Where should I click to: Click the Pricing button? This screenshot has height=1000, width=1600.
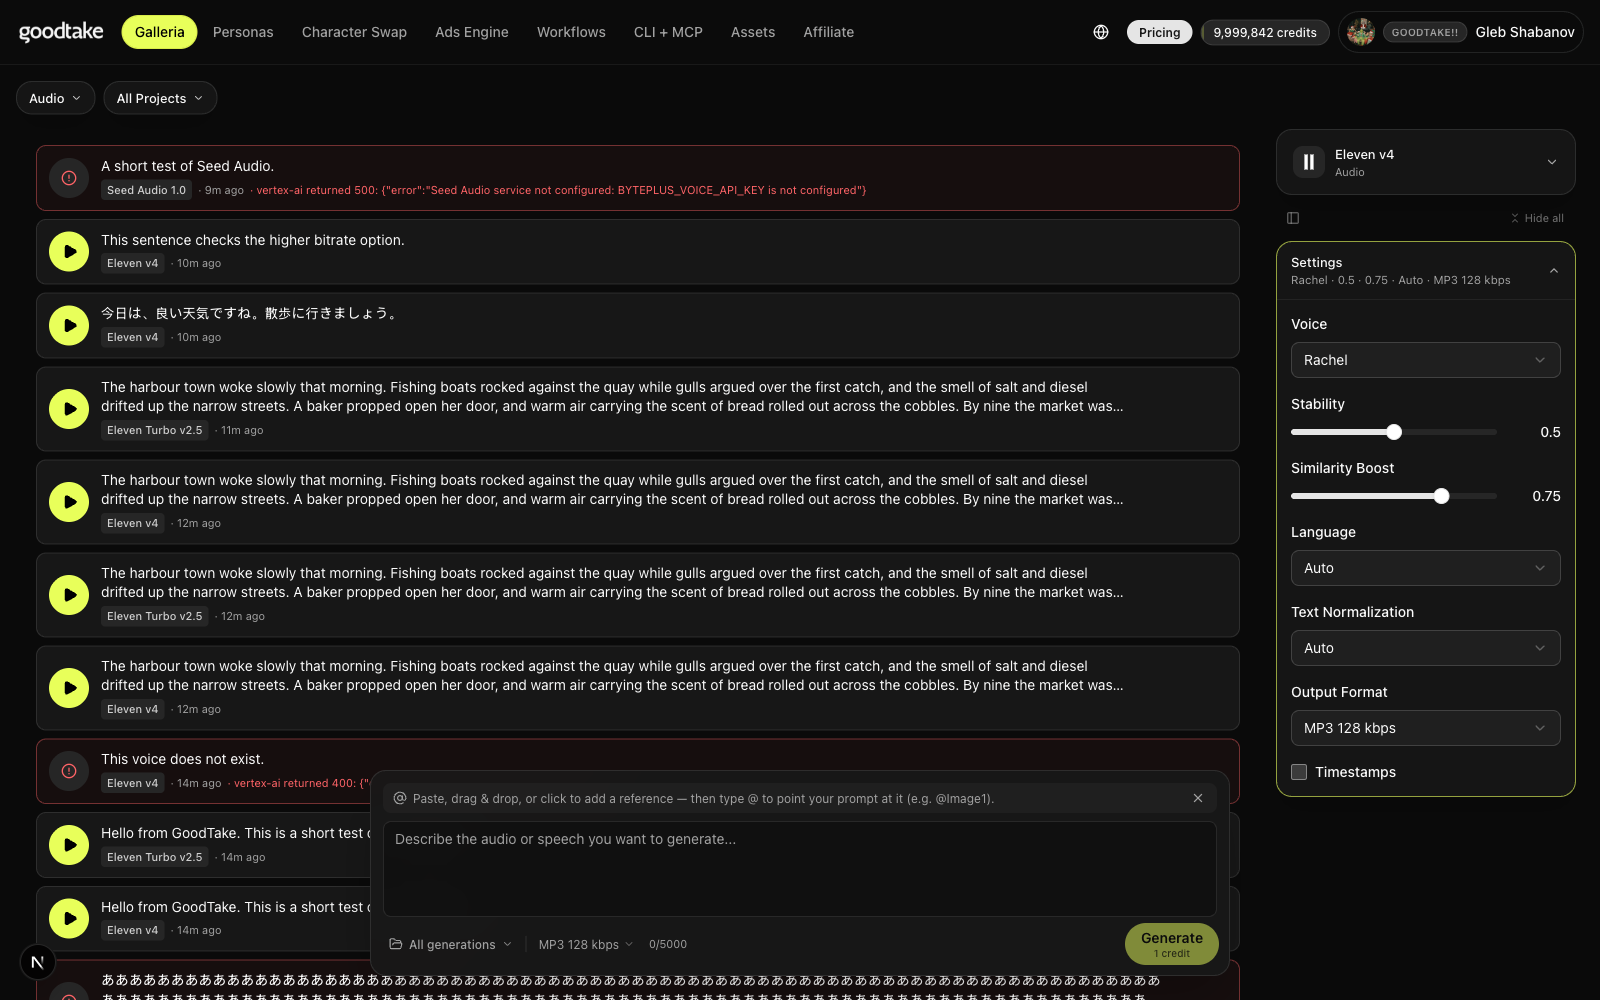pyautogui.click(x=1159, y=32)
